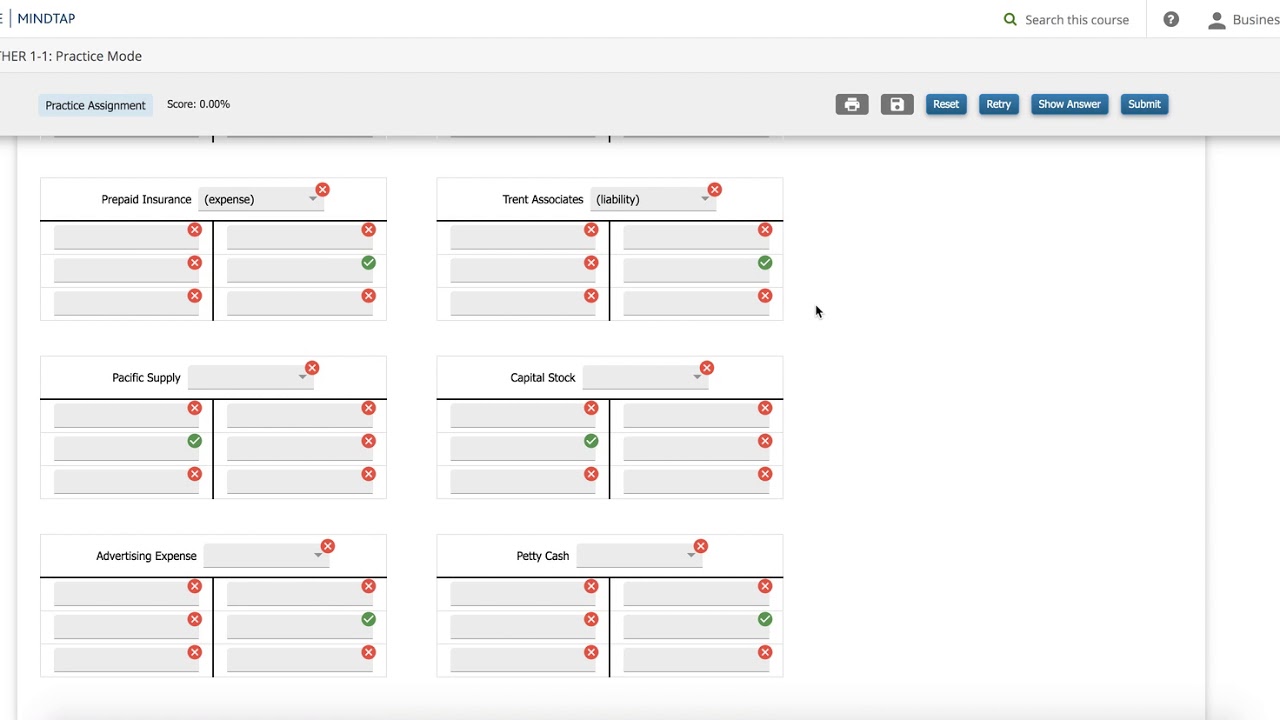Click Prepaid Insurance second credit input field
Viewport: 1280px width, 720px height.
coord(300,270)
